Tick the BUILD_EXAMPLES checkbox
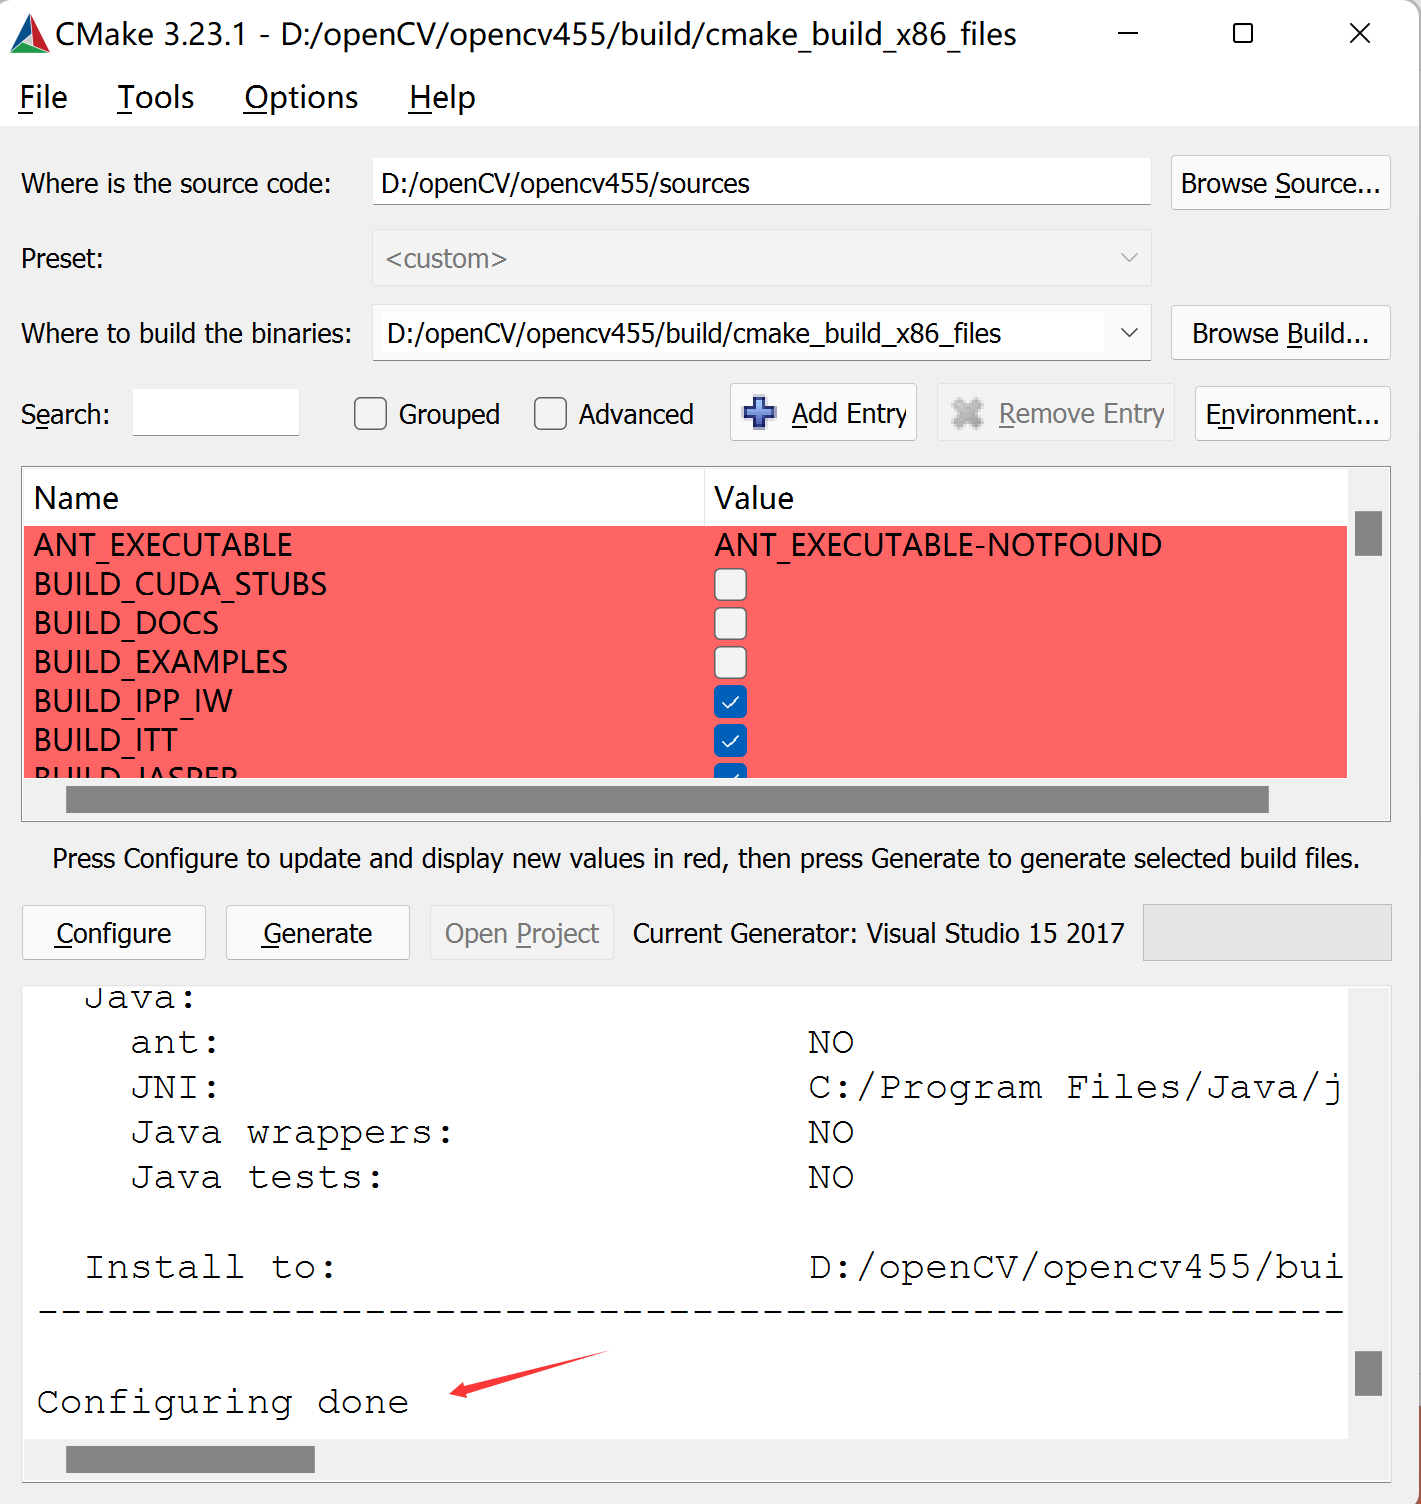 pyautogui.click(x=730, y=662)
